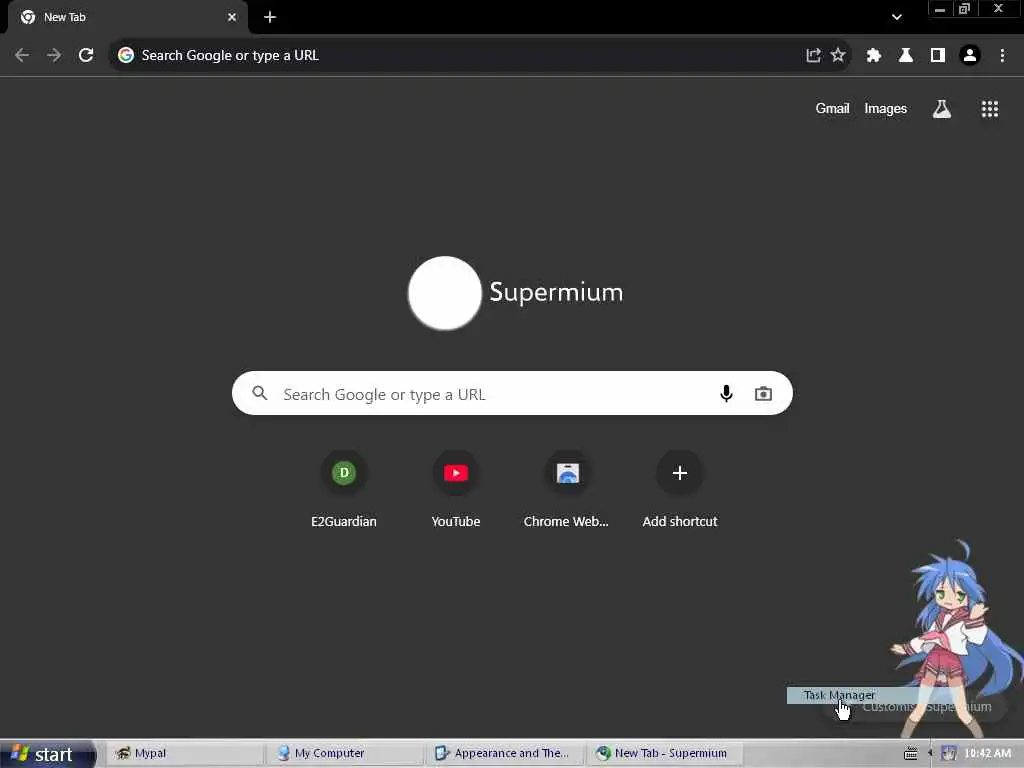Open Search Labs flask on page

(x=942, y=109)
